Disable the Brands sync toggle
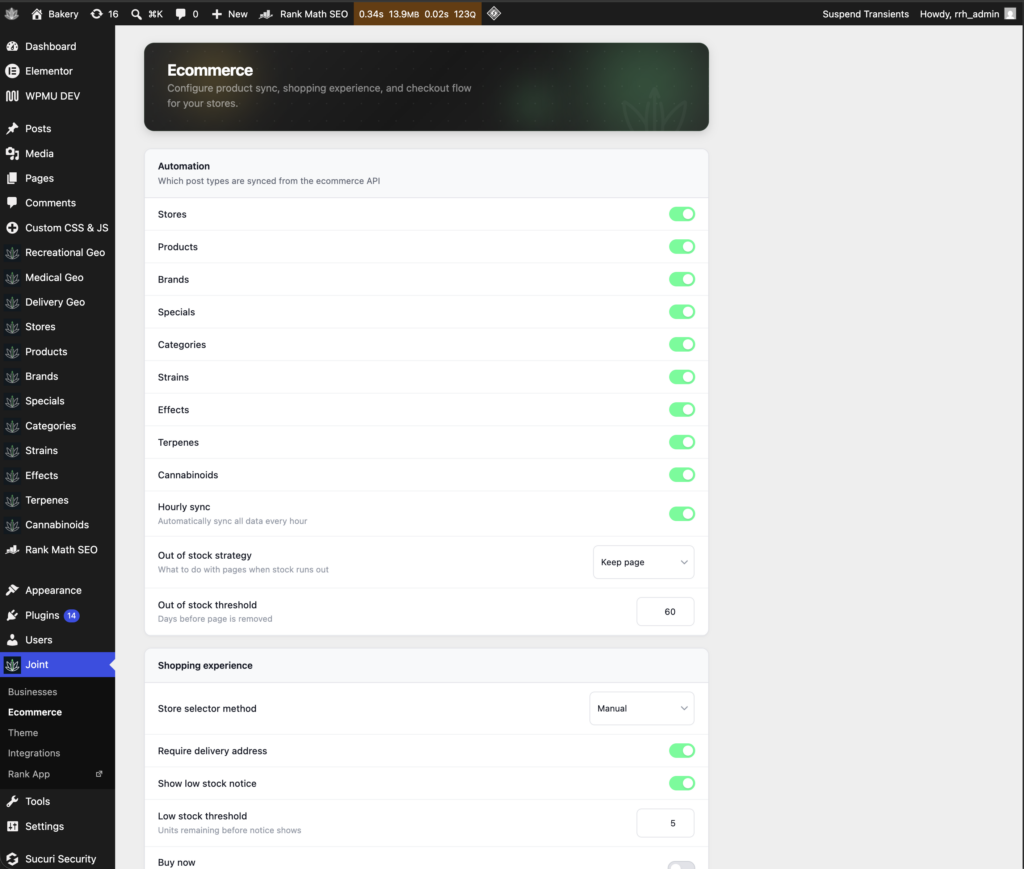Image resolution: width=1024 pixels, height=869 pixels. tap(682, 279)
